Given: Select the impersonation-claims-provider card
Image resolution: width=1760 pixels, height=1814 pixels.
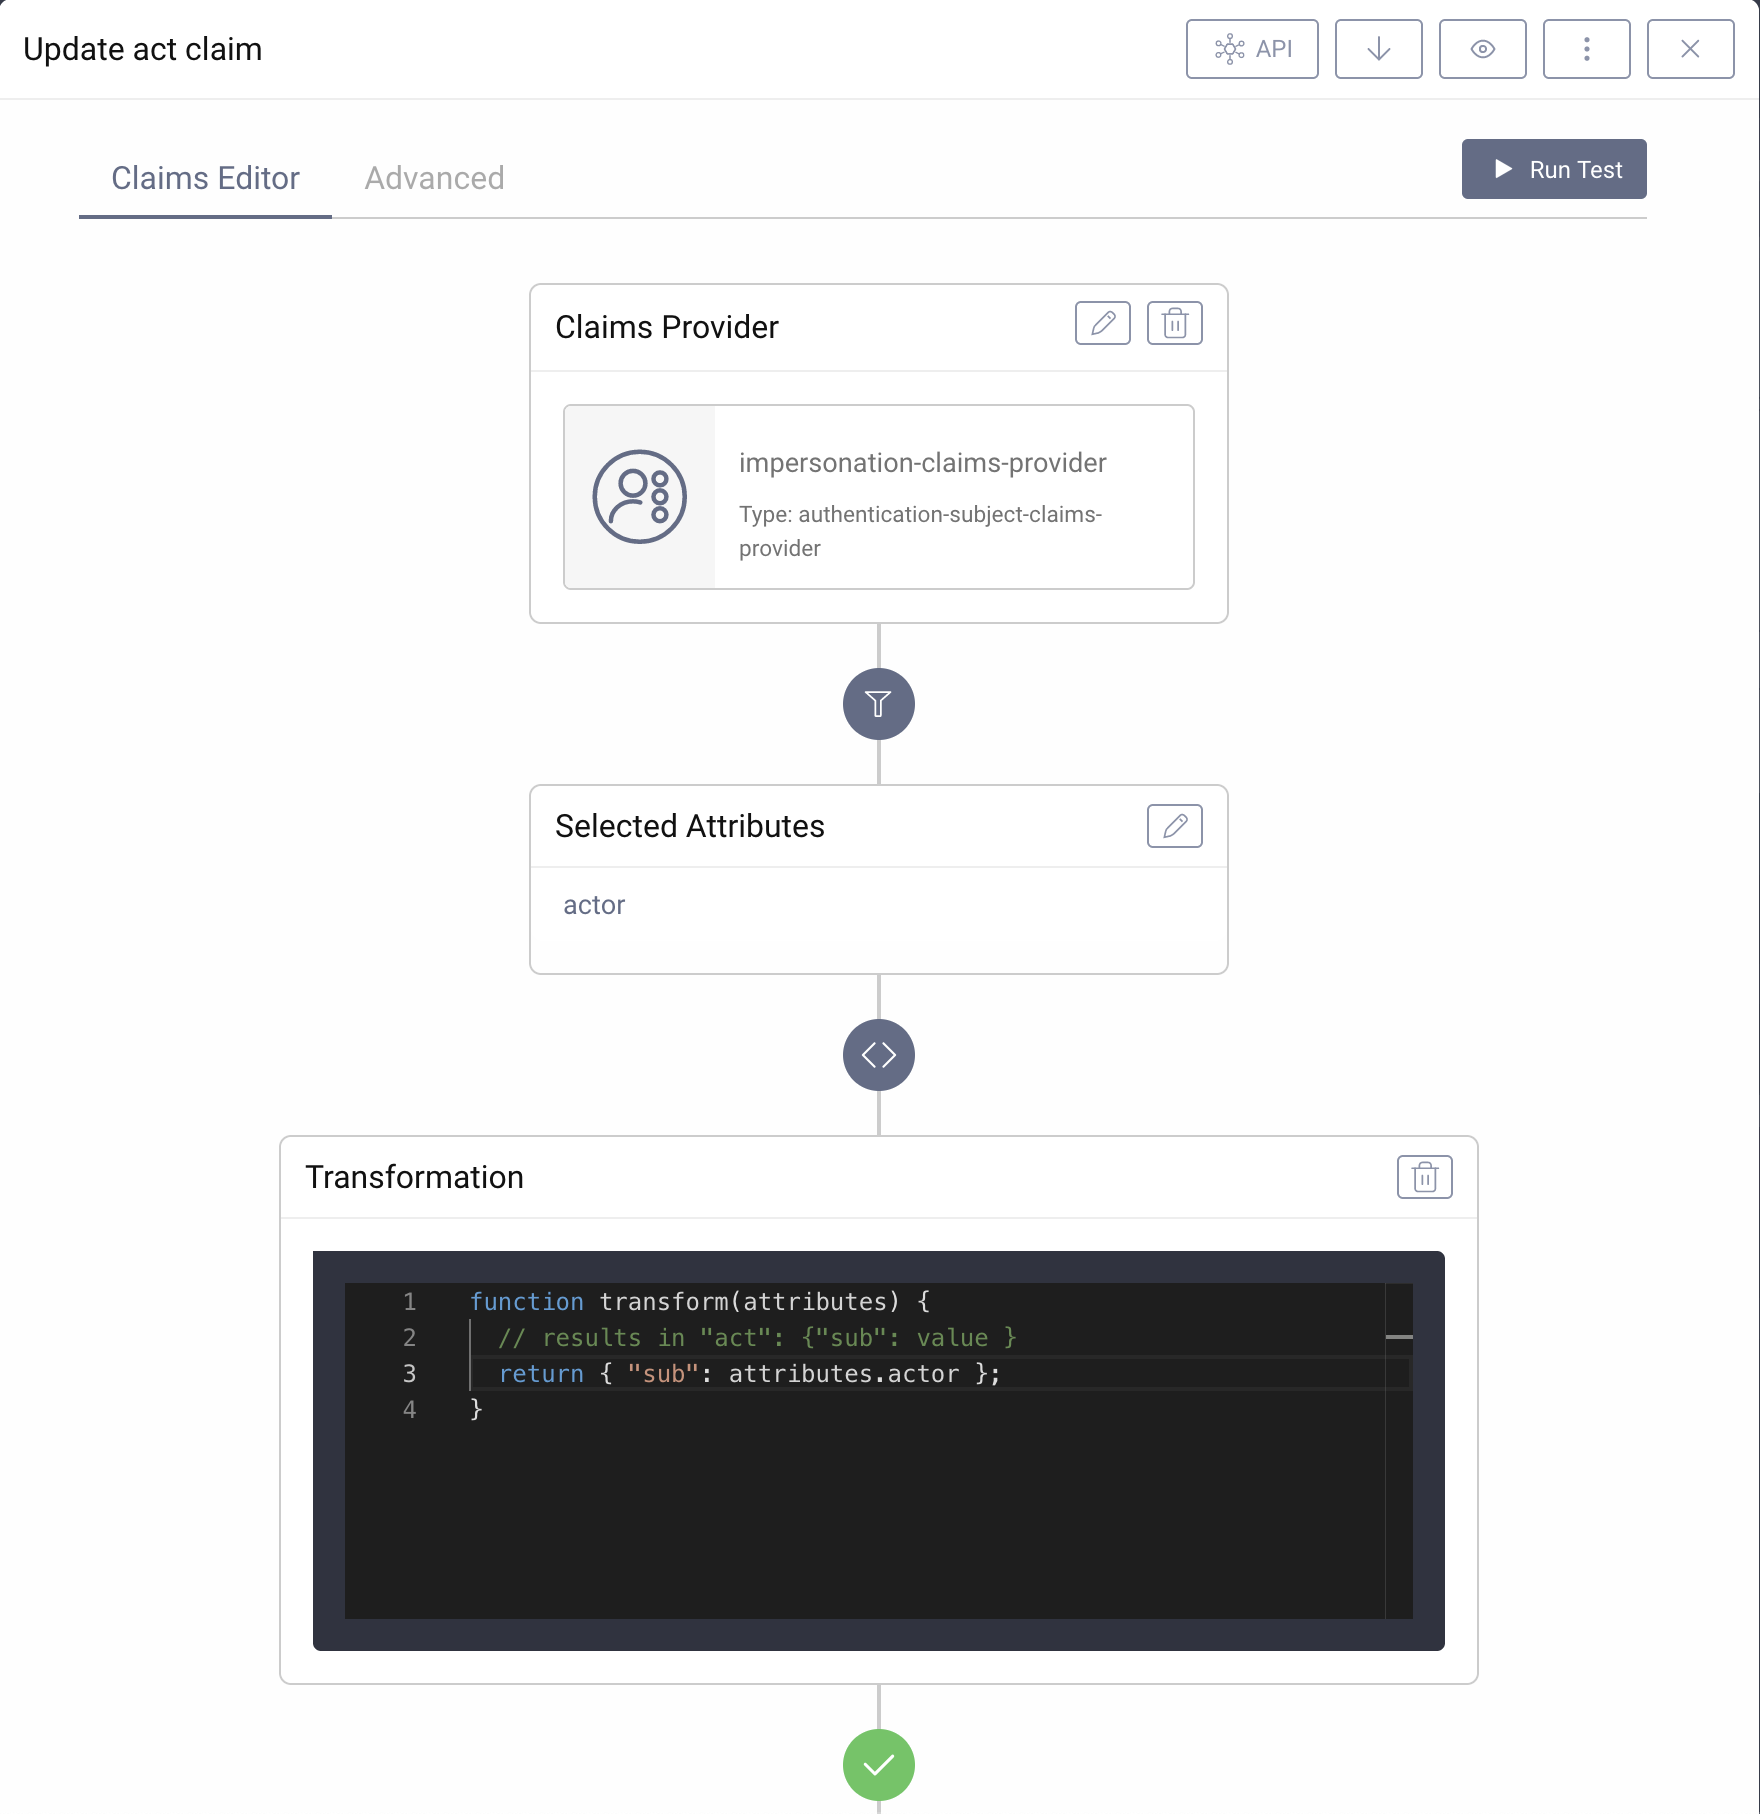Looking at the screenshot, I should (x=921, y=497).
